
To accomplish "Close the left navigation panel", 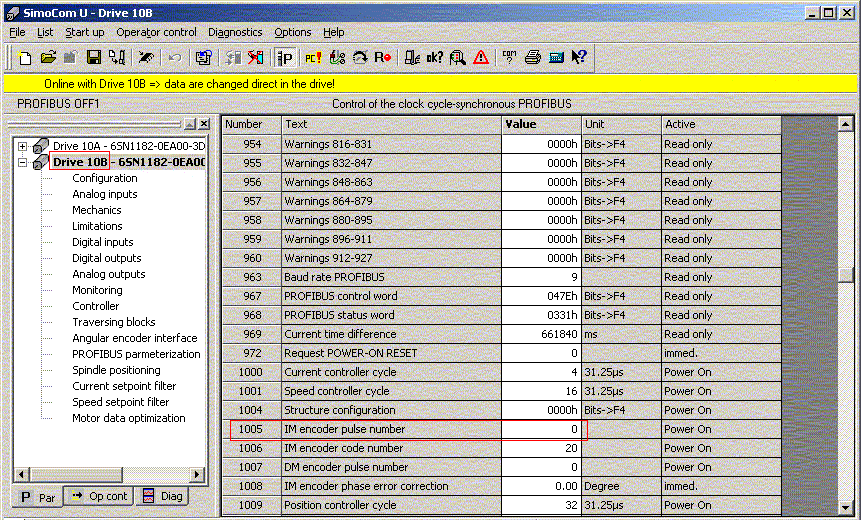I will point(204,124).
